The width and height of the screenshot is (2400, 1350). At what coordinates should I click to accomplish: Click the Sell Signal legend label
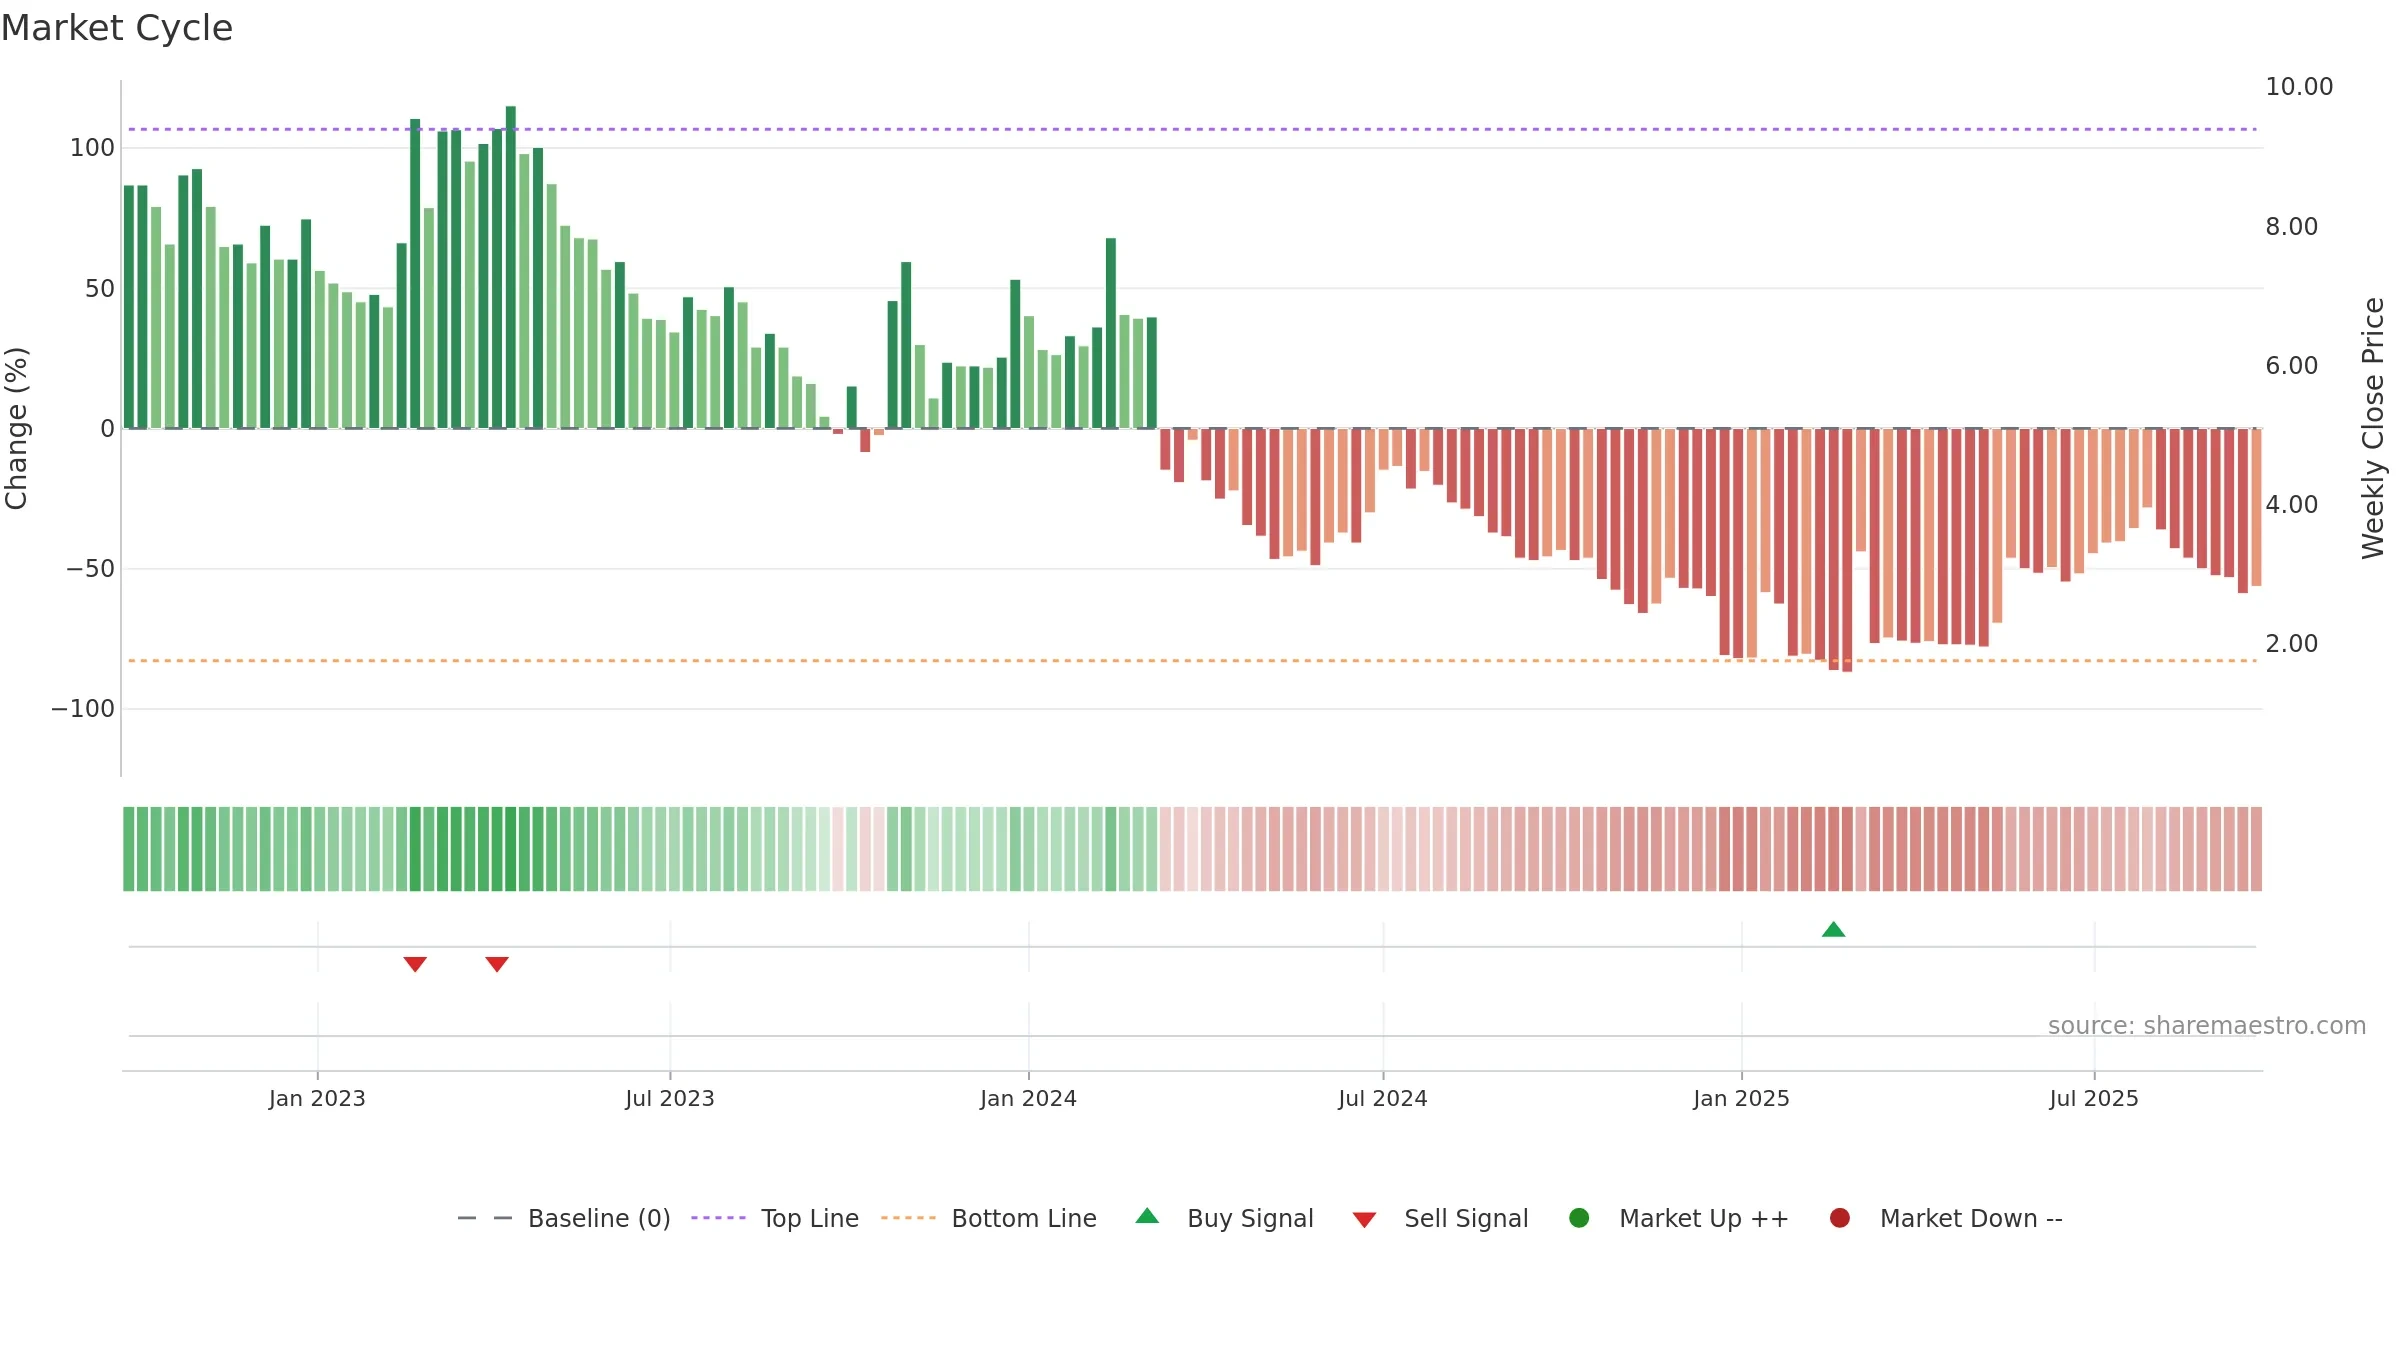[x=1466, y=1219]
